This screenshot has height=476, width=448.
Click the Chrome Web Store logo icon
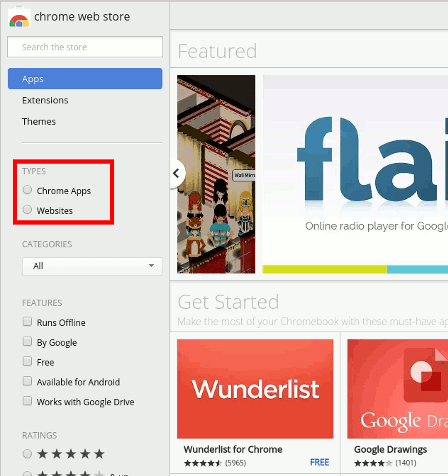click(x=19, y=17)
